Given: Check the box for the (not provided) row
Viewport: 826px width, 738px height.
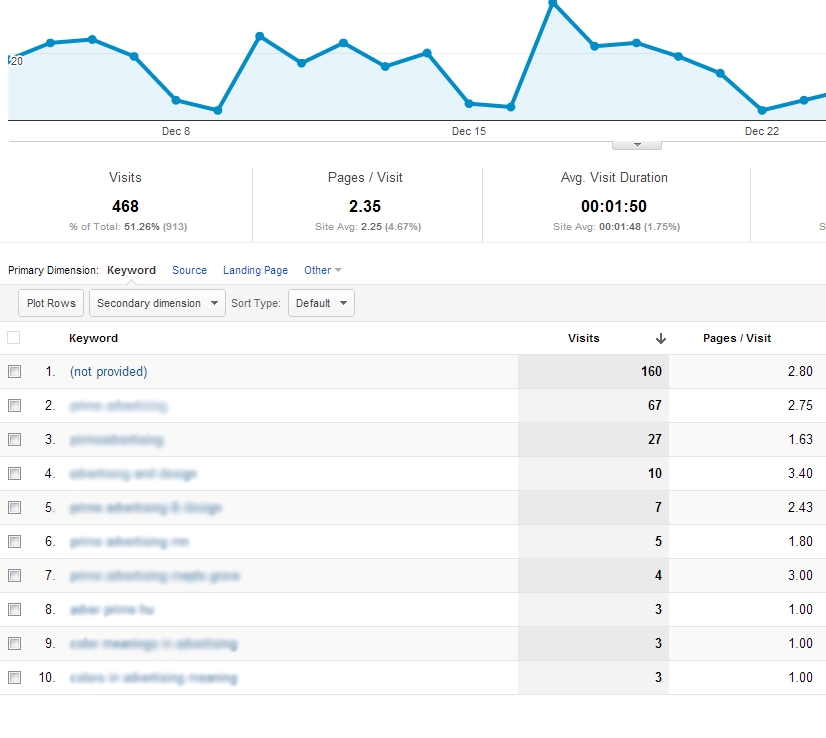Looking at the screenshot, I should click(x=14, y=372).
